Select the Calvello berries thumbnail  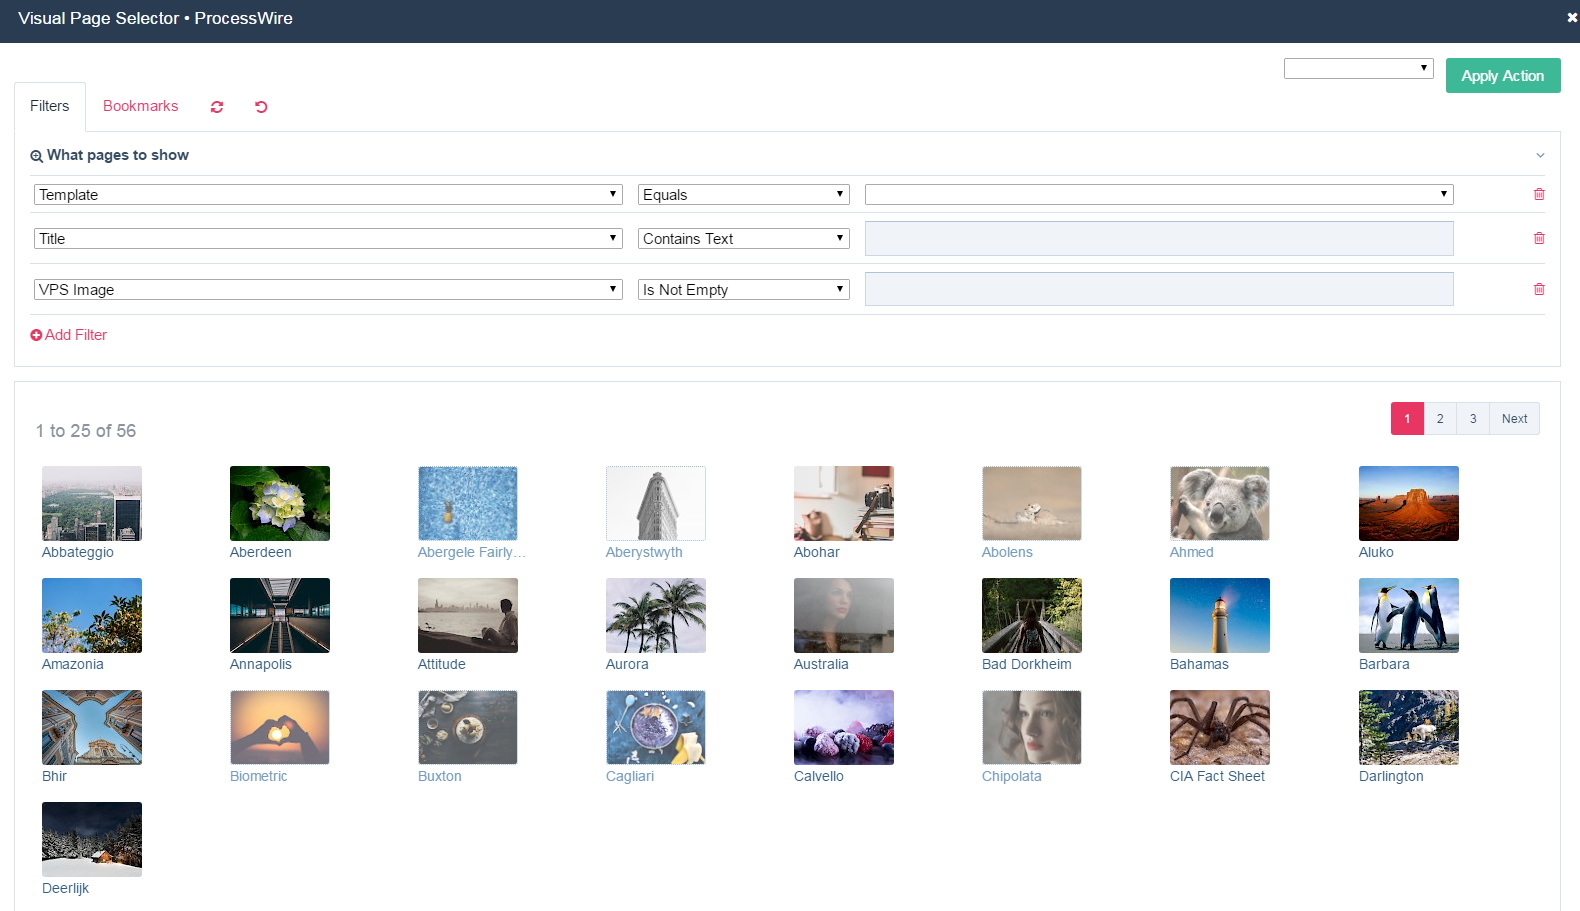(844, 727)
